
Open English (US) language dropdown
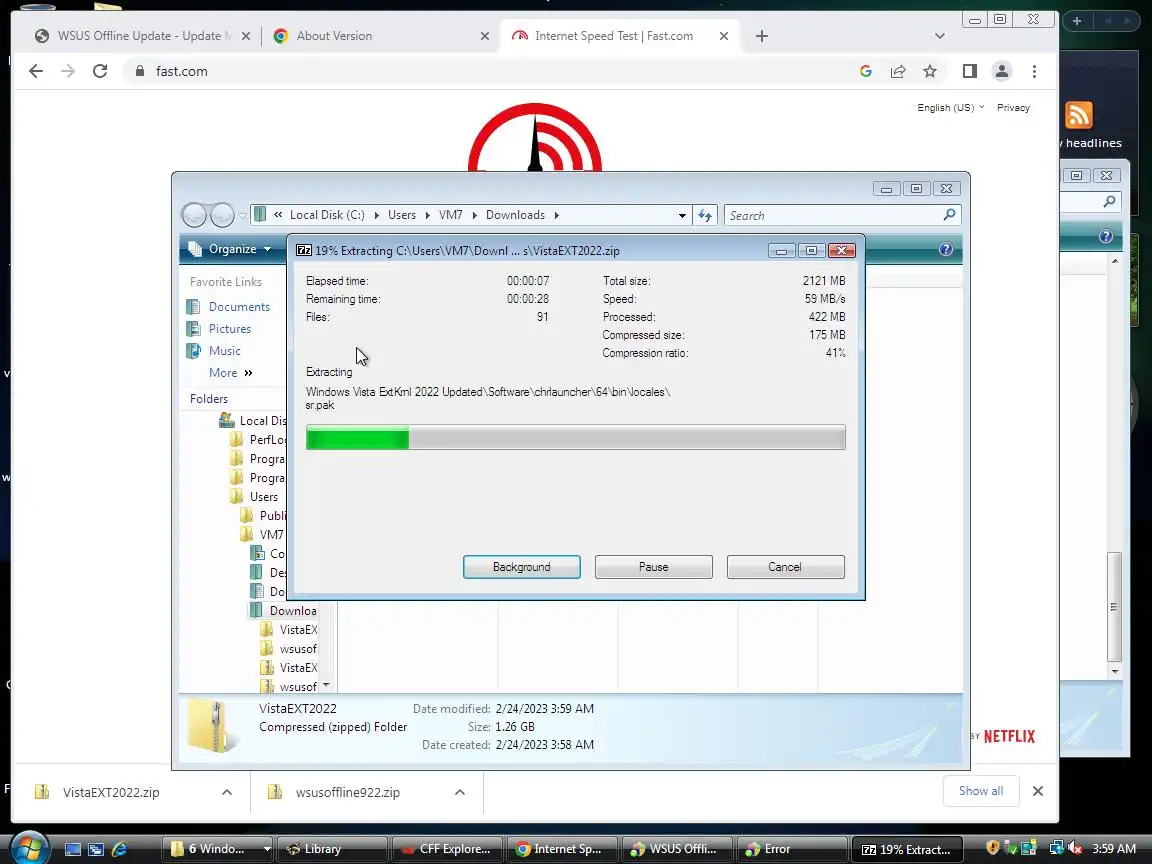tap(950, 107)
